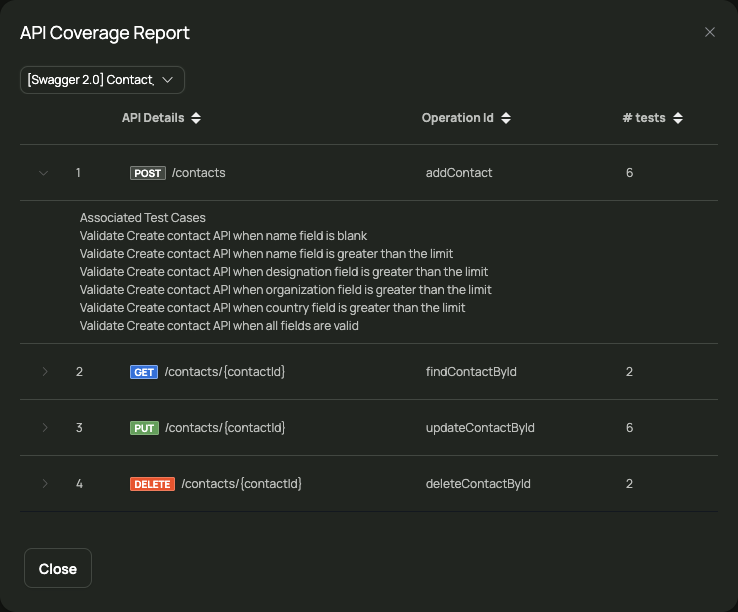Select country field greater than limit test
This screenshot has width=738, height=612.
pyautogui.click(x=272, y=308)
